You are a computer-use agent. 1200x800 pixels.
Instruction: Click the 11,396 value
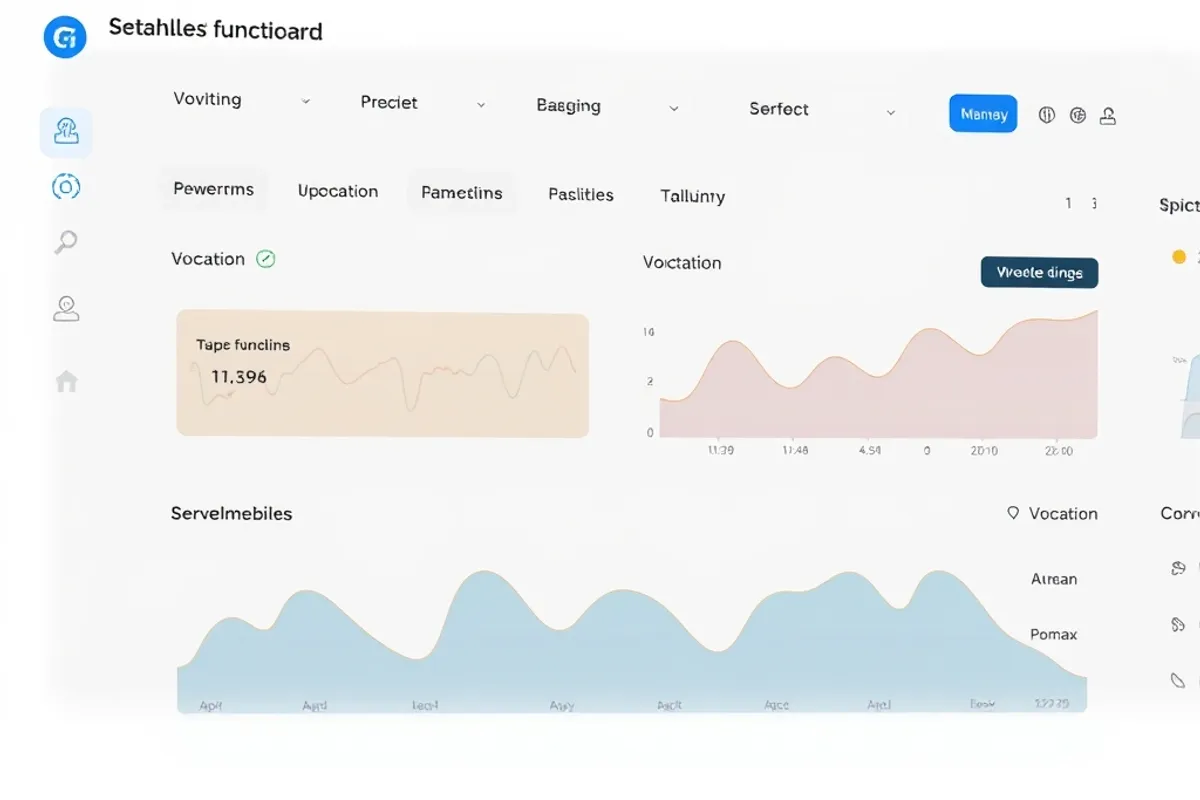[x=239, y=377]
